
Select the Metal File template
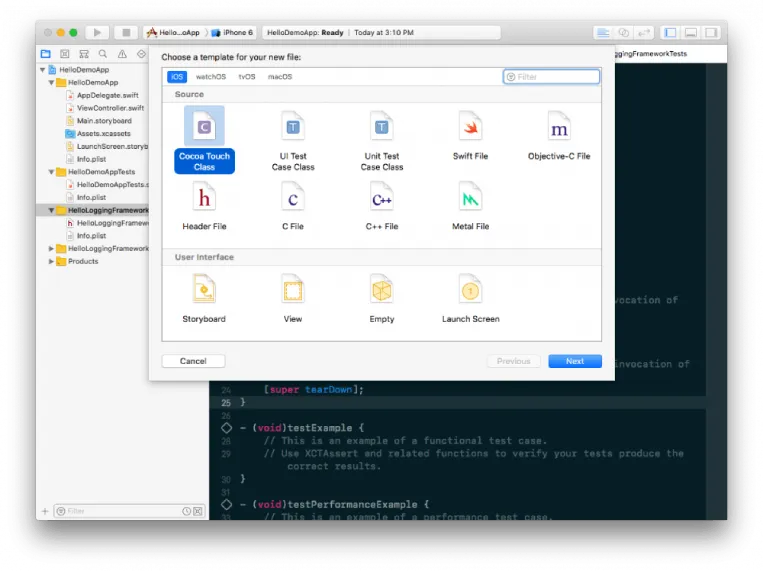click(x=470, y=205)
